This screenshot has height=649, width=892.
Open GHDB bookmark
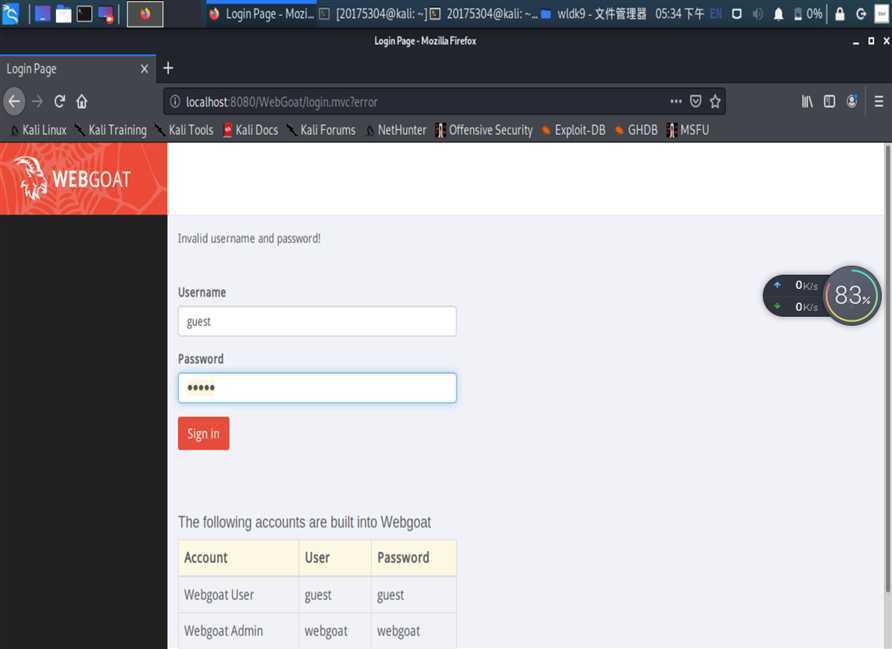click(x=636, y=130)
